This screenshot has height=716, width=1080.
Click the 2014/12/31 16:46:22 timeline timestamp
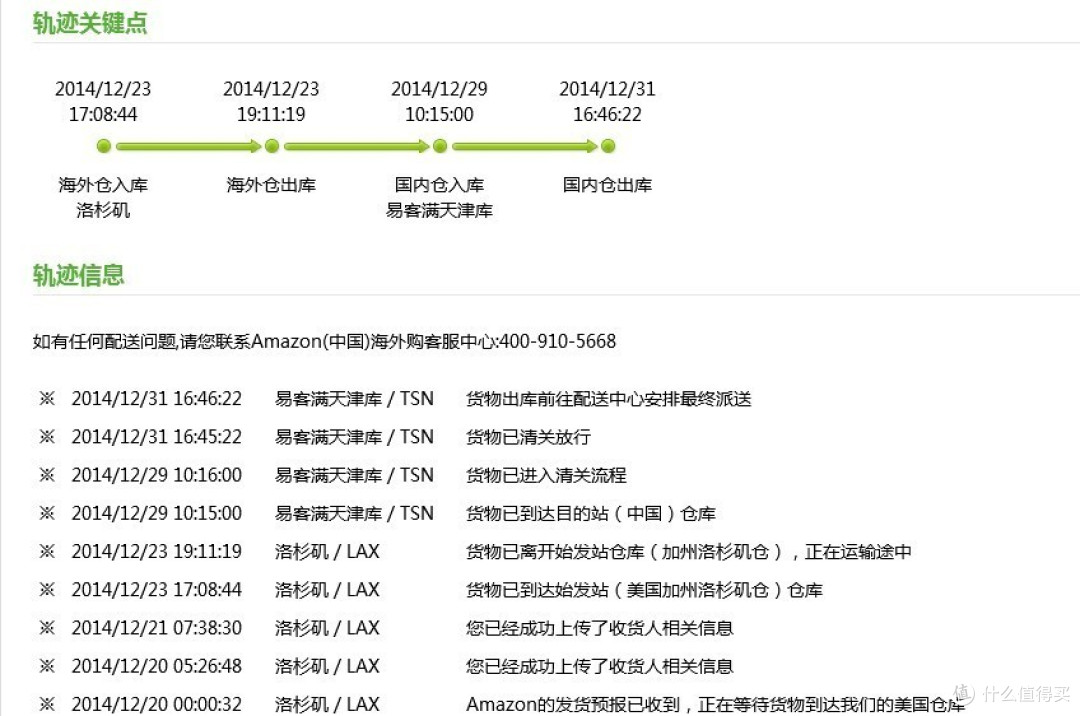pos(608,101)
